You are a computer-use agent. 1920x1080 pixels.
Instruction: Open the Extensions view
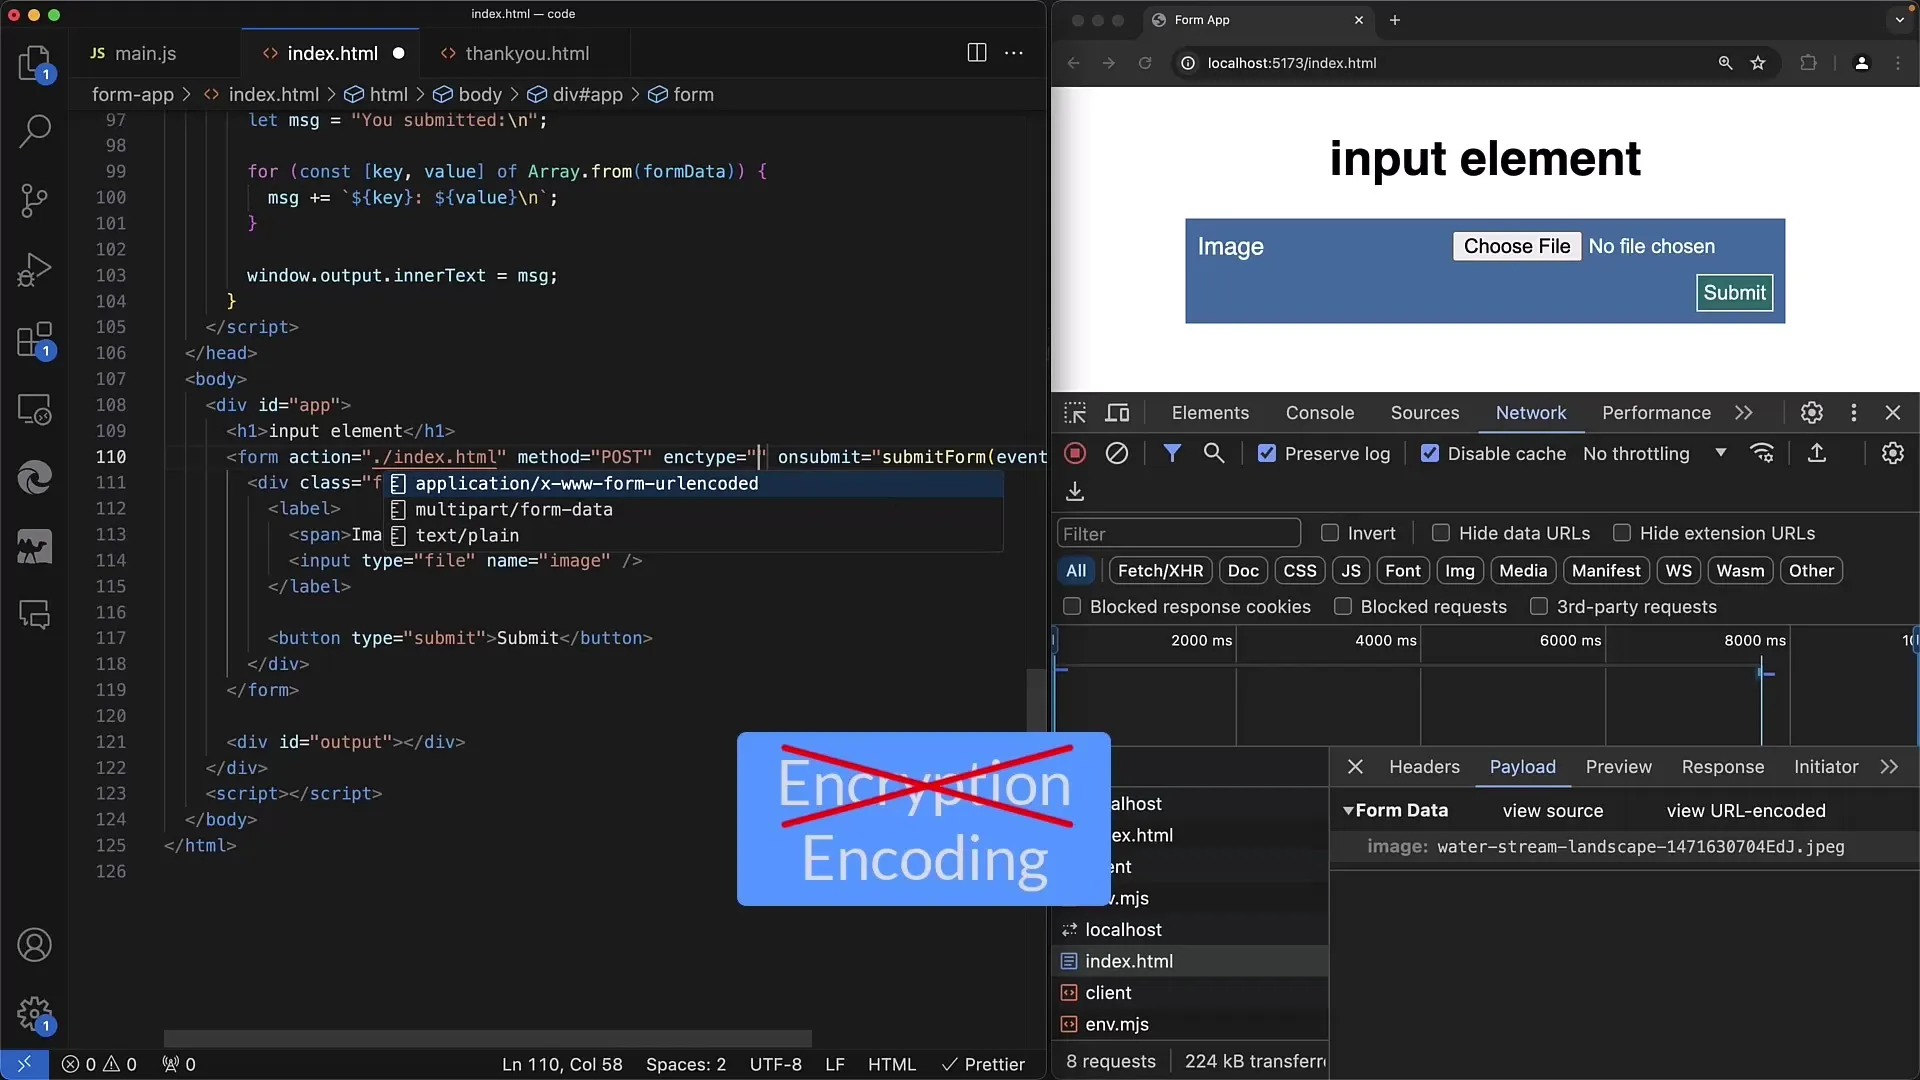pyautogui.click(x=35, y=340)
